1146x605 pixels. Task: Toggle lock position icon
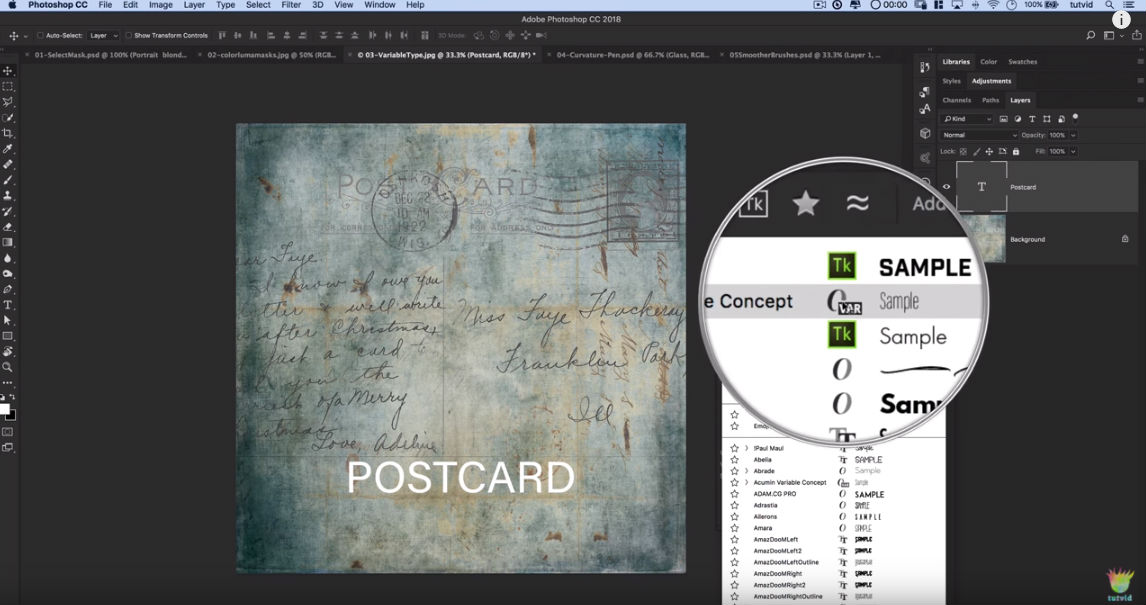click(x=989, y=151)
